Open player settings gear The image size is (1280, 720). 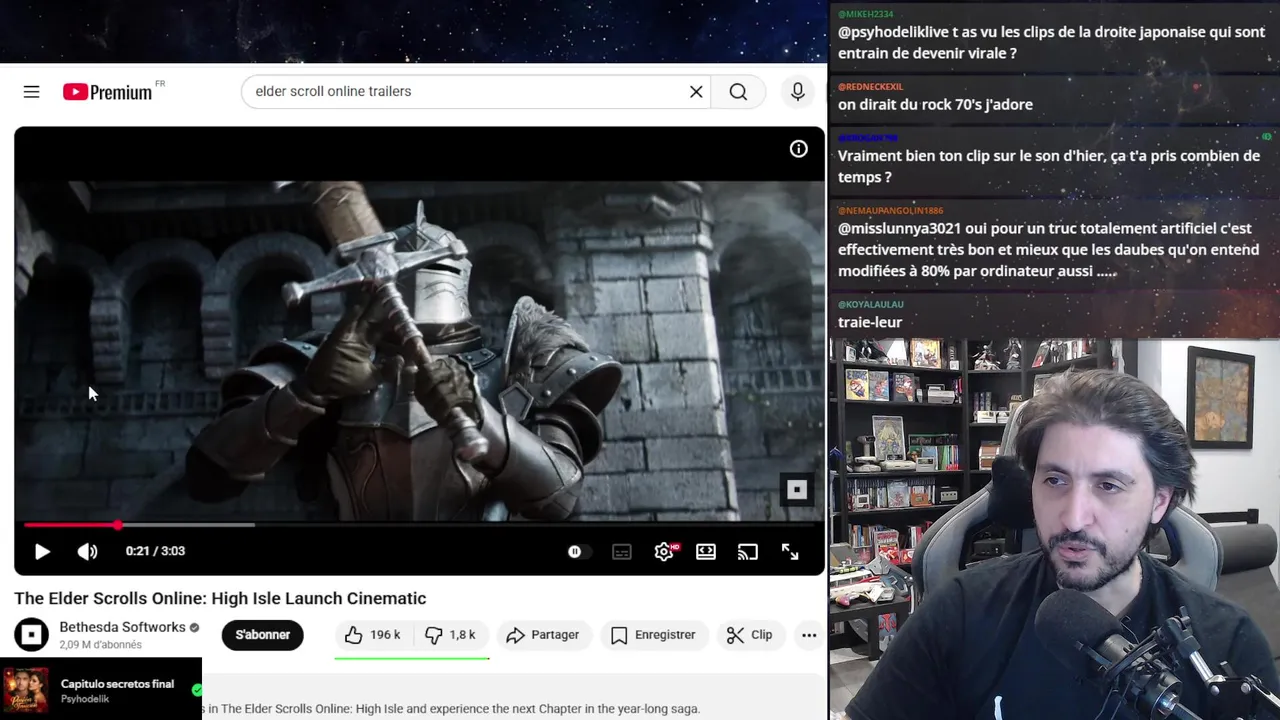(664, 551)
